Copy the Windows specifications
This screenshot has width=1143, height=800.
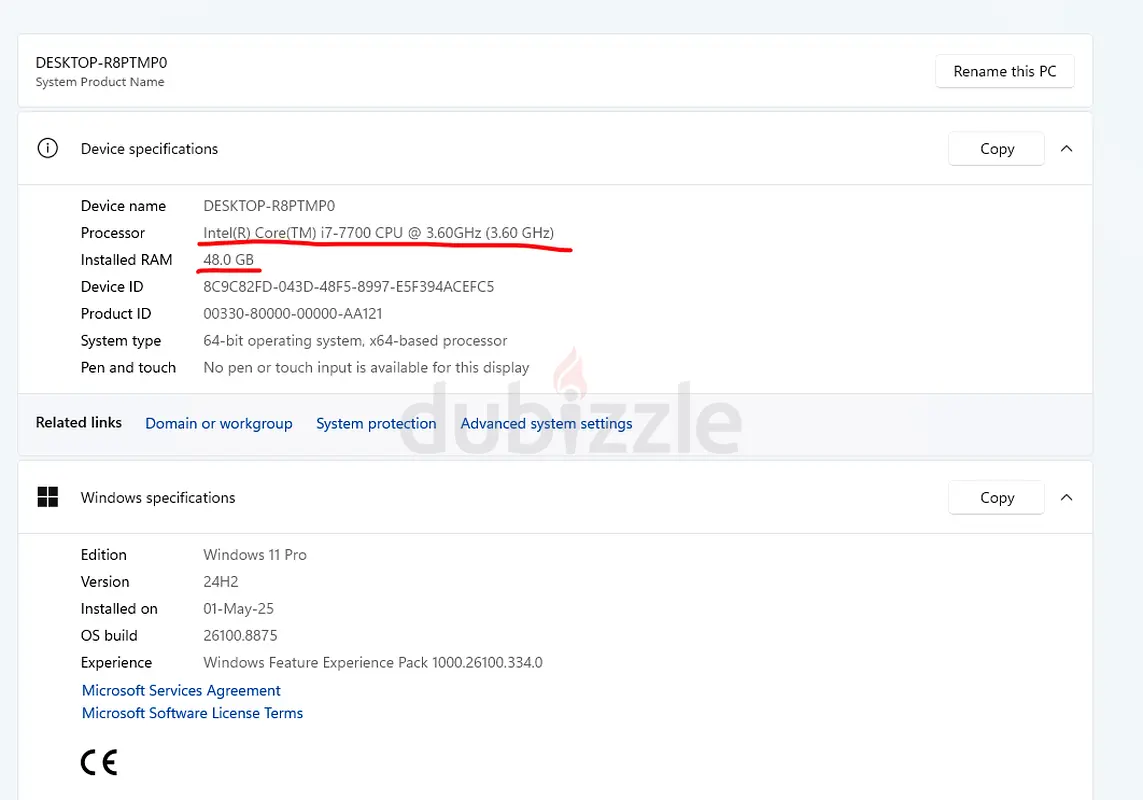(996, 497)
